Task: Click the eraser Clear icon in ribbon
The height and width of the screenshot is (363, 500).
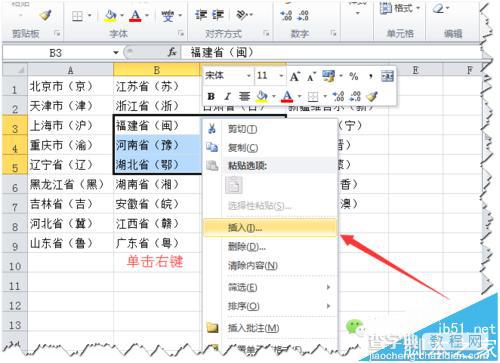Action: click(x=438, y=9)
